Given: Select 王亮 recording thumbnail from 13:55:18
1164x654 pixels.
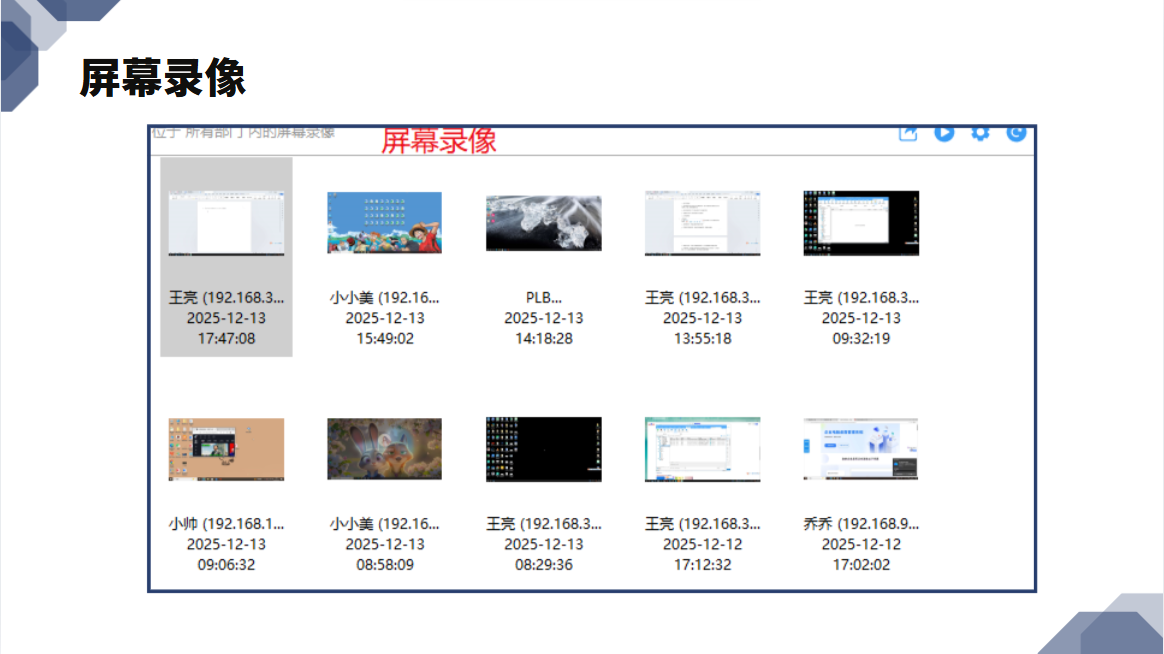Looking at the screenshot, I should click(x=702, y=223).
